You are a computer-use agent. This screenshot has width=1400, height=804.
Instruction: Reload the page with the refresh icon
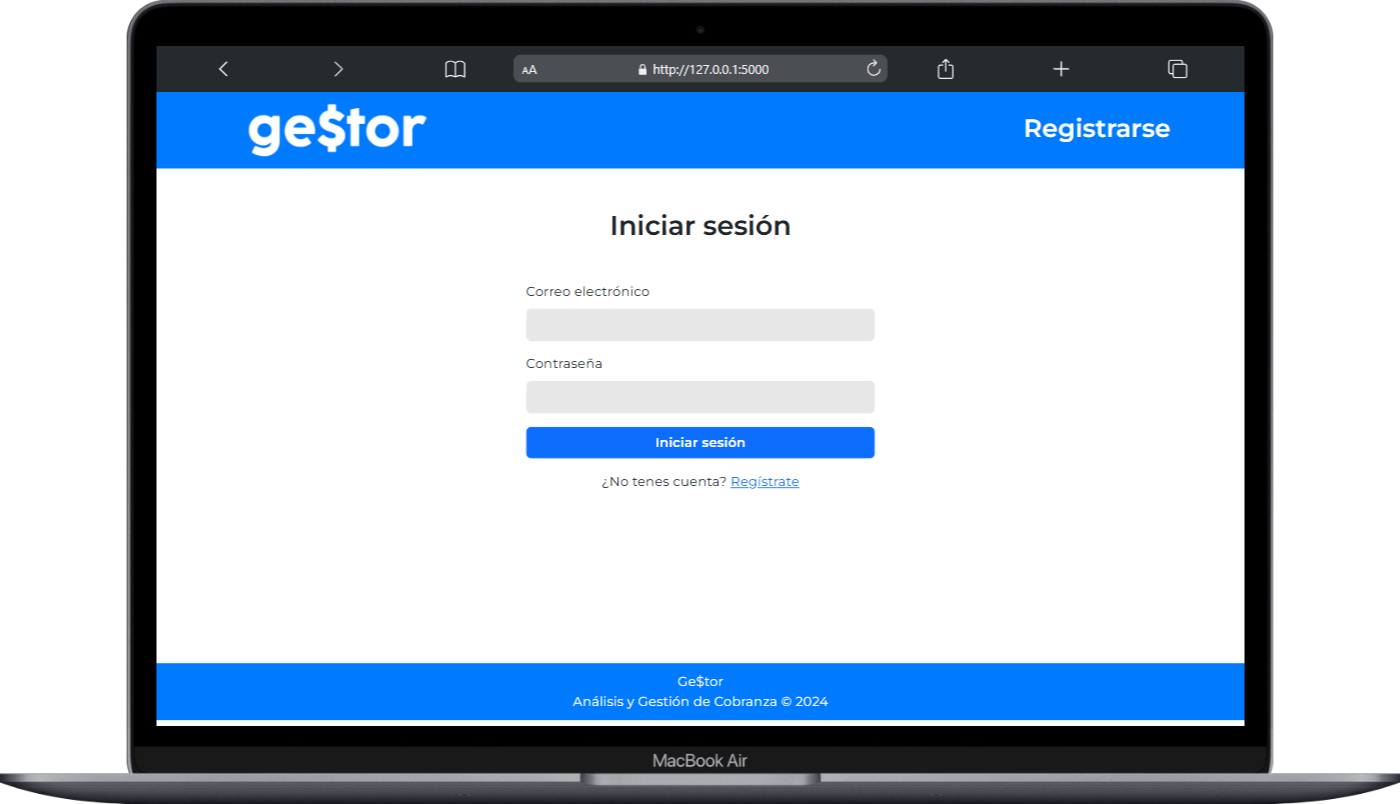point(873,68)
